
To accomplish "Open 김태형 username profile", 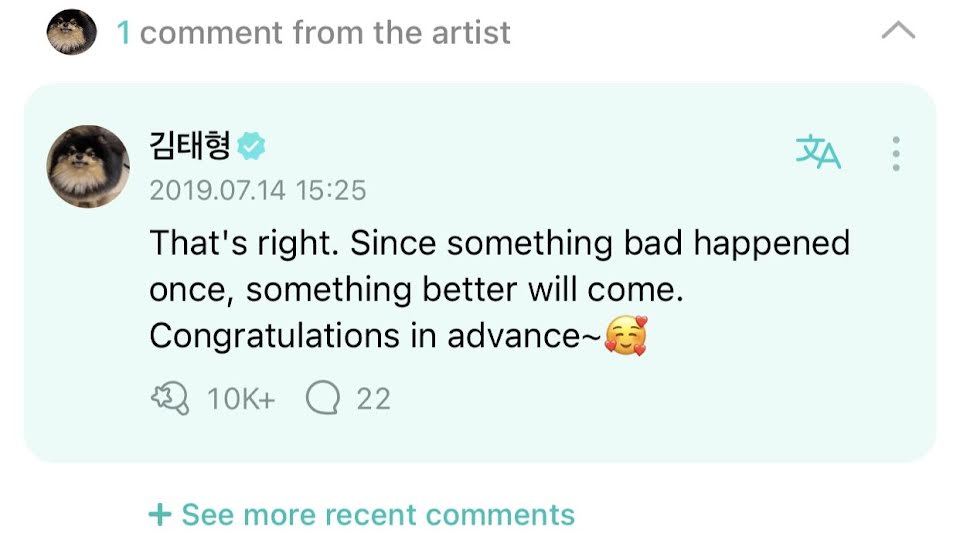I will tap(190, 146).
